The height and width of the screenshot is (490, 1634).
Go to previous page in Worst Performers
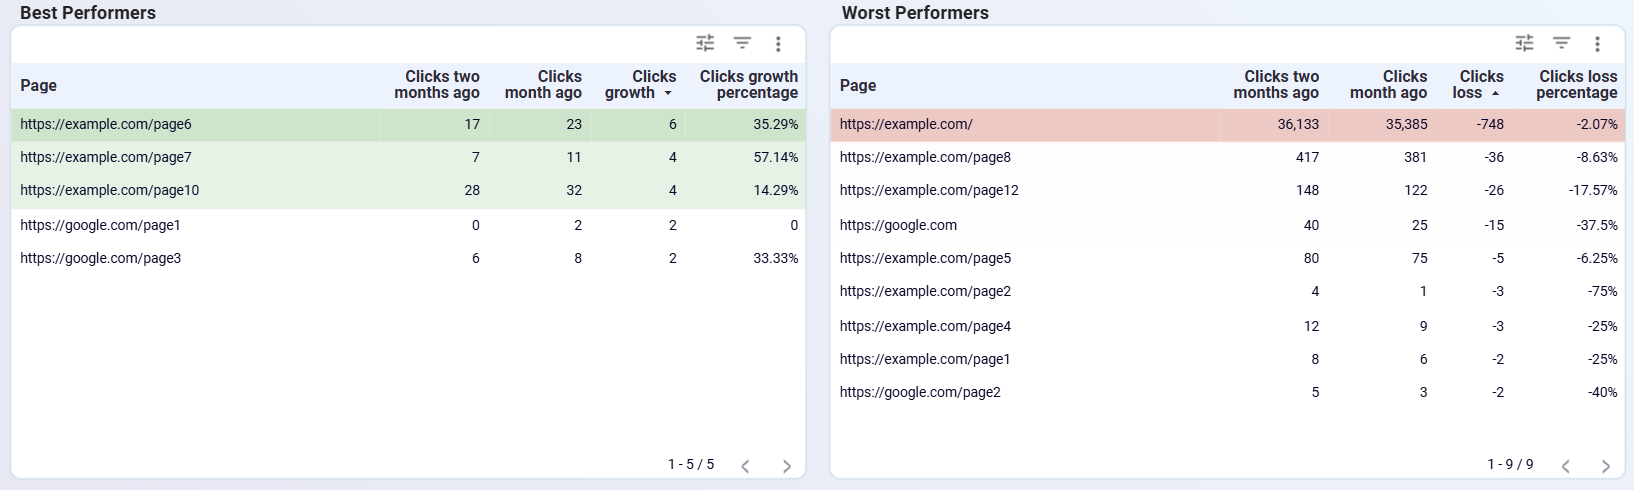point(1566,466)
